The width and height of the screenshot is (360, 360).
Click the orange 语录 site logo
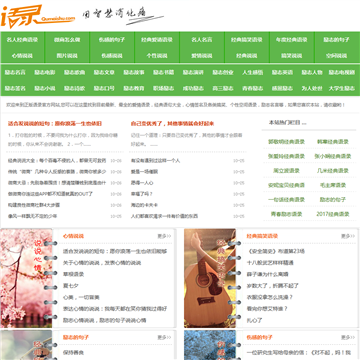pyautogui.click(x=38, y=16)
